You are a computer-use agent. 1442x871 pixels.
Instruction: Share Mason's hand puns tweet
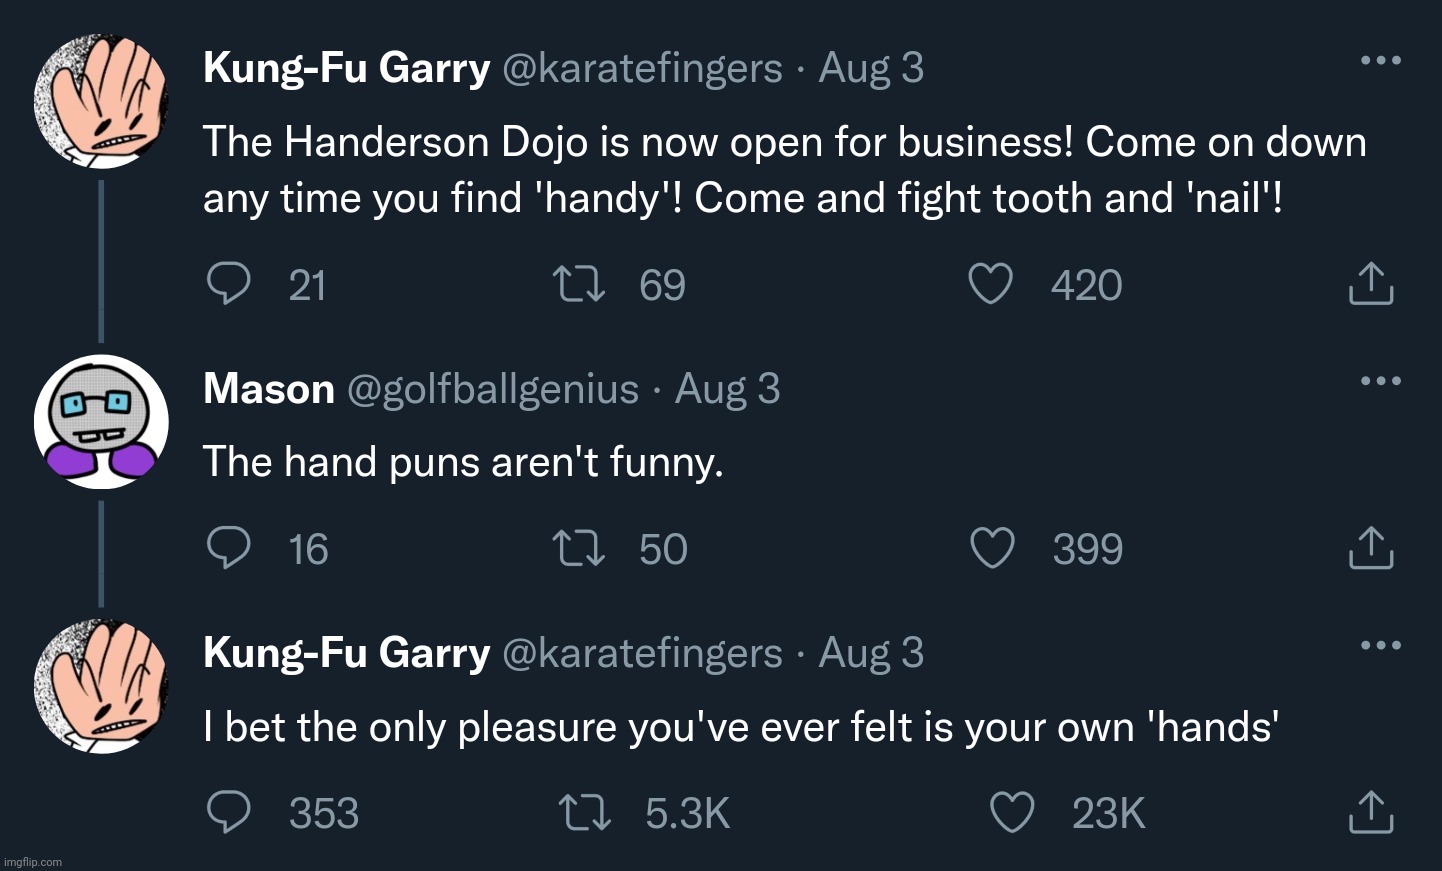tap(1371, 548)
